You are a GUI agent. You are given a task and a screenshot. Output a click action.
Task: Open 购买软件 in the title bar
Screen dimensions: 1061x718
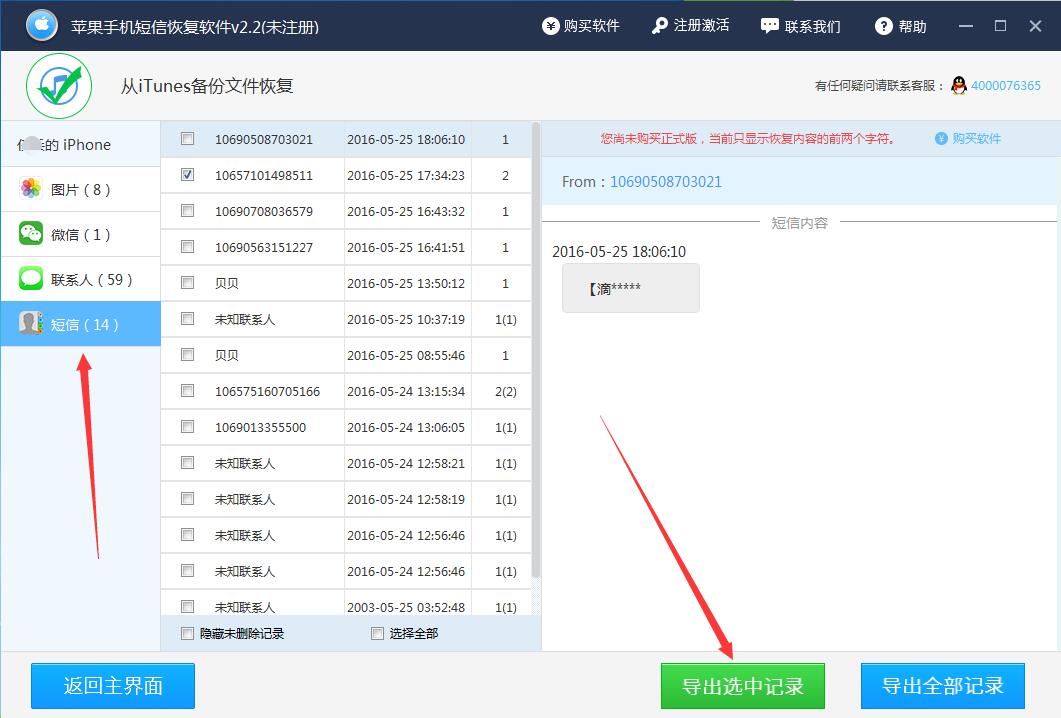[x=581, y=26]
